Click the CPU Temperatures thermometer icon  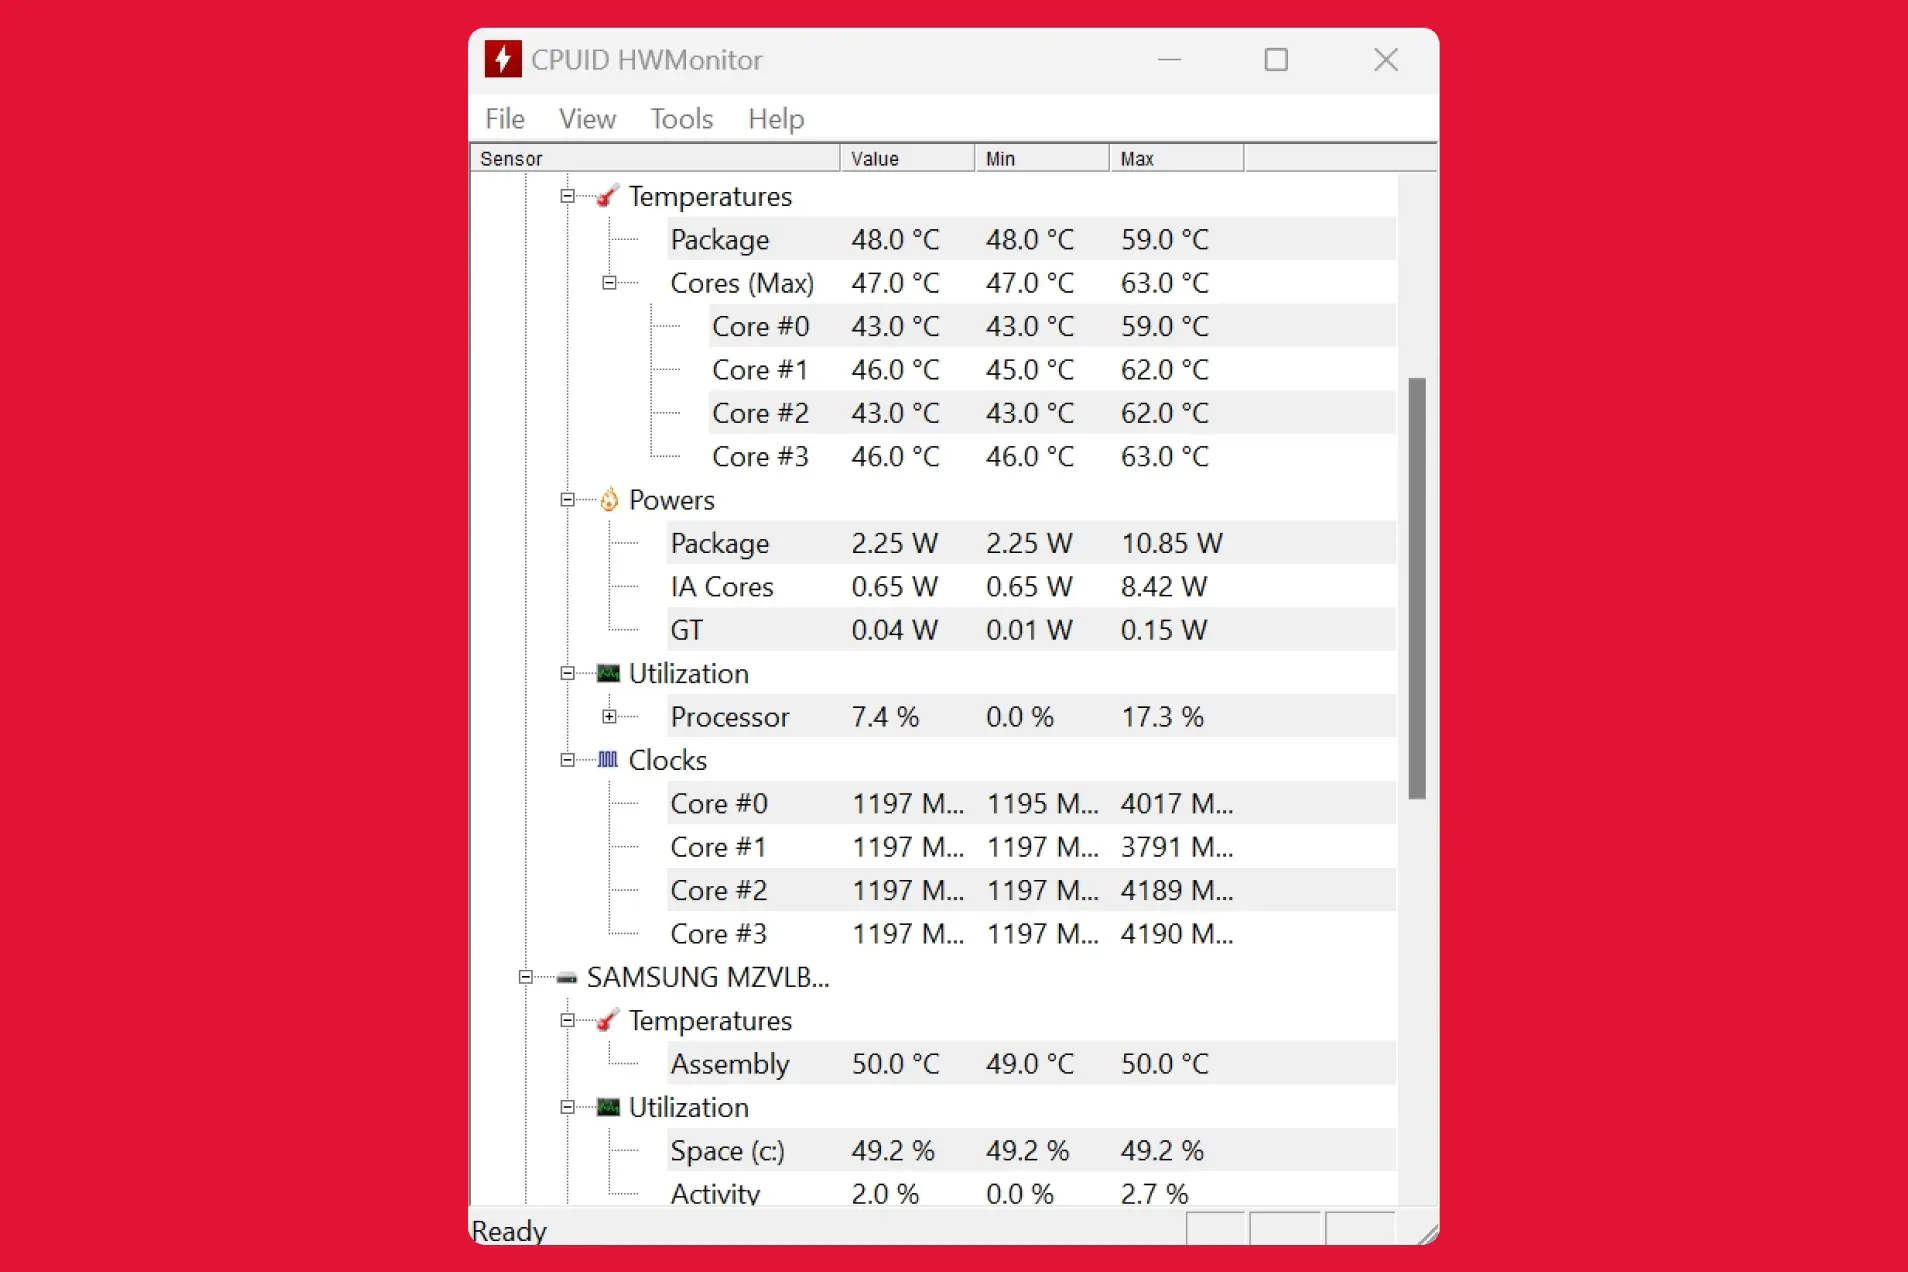point(607,196)
